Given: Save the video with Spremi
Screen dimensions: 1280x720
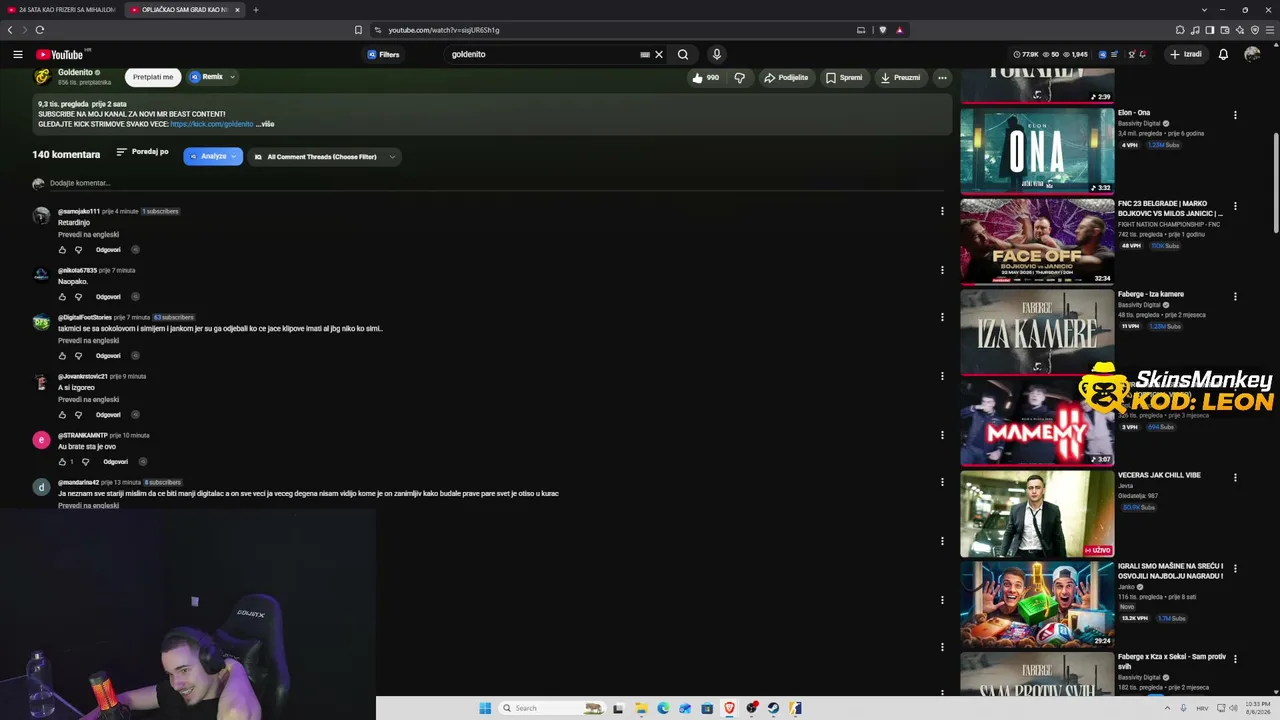Looking at the screenshot, I should click(844, 77).
